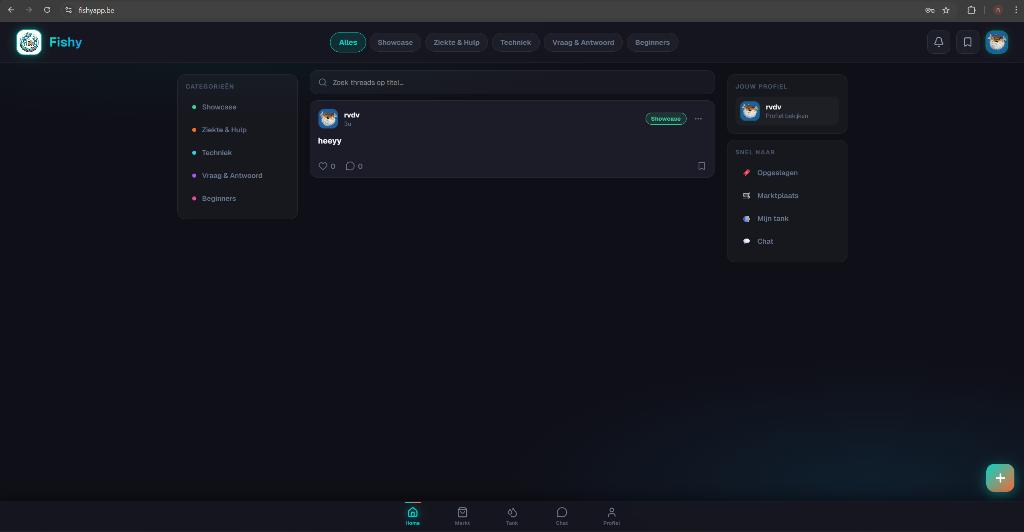
Task: Open Tank in bottom navigation
Action: (x=512, y=515)
